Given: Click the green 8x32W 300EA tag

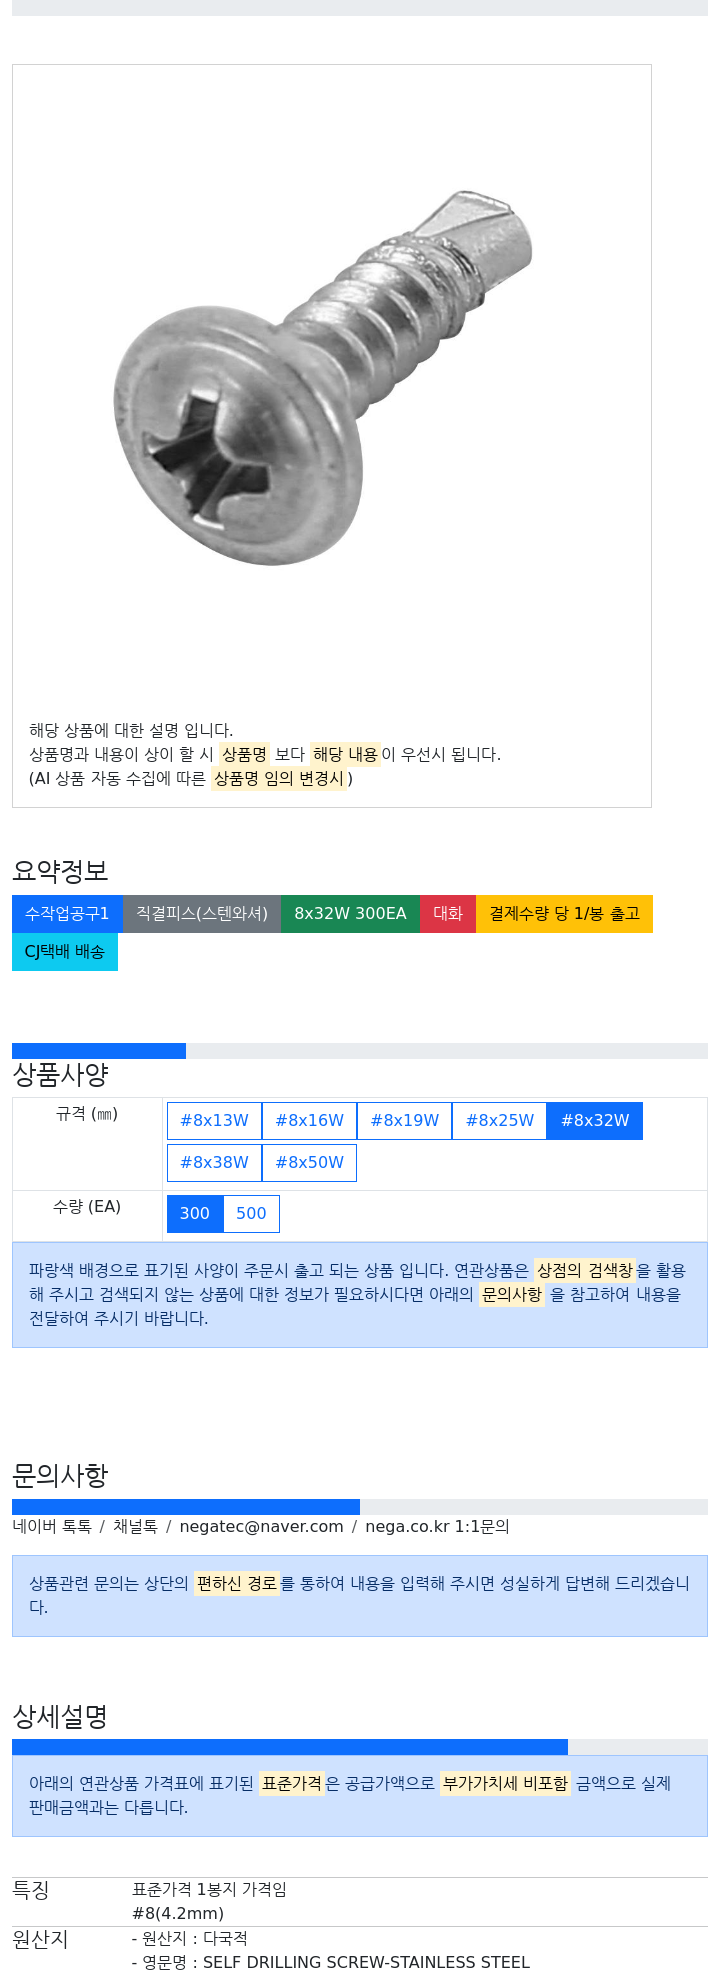Looking at the screenshot, I should pyautogui.click(x=350, y=913).
